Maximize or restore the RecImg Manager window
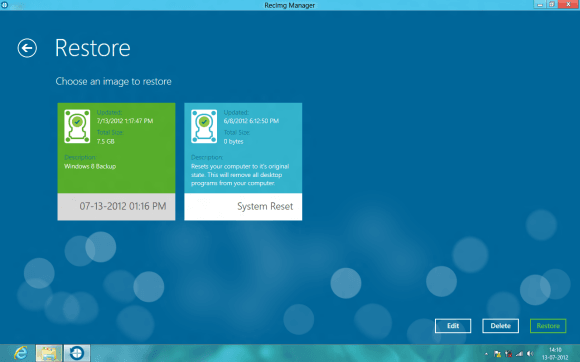The height and width of the screenshot is (362, 580). click(x=551, y=4)
